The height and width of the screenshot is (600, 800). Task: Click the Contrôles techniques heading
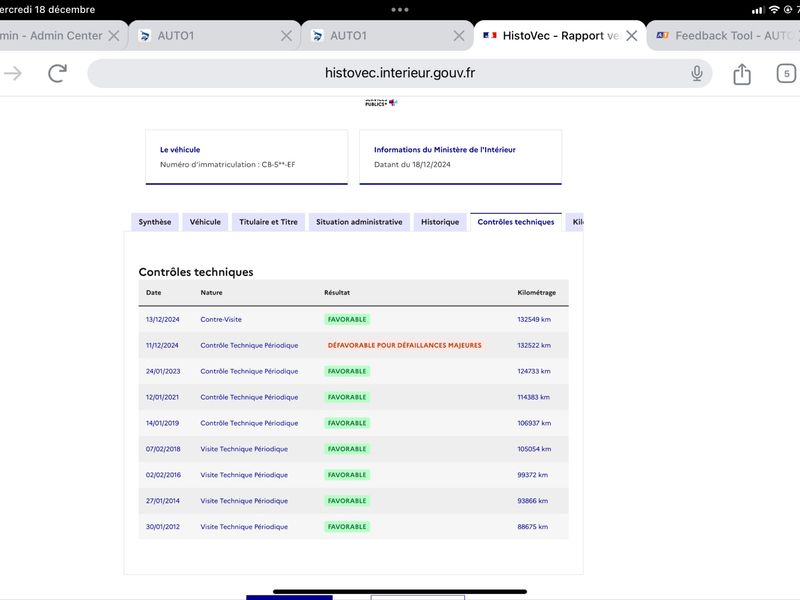pos(196,272)
